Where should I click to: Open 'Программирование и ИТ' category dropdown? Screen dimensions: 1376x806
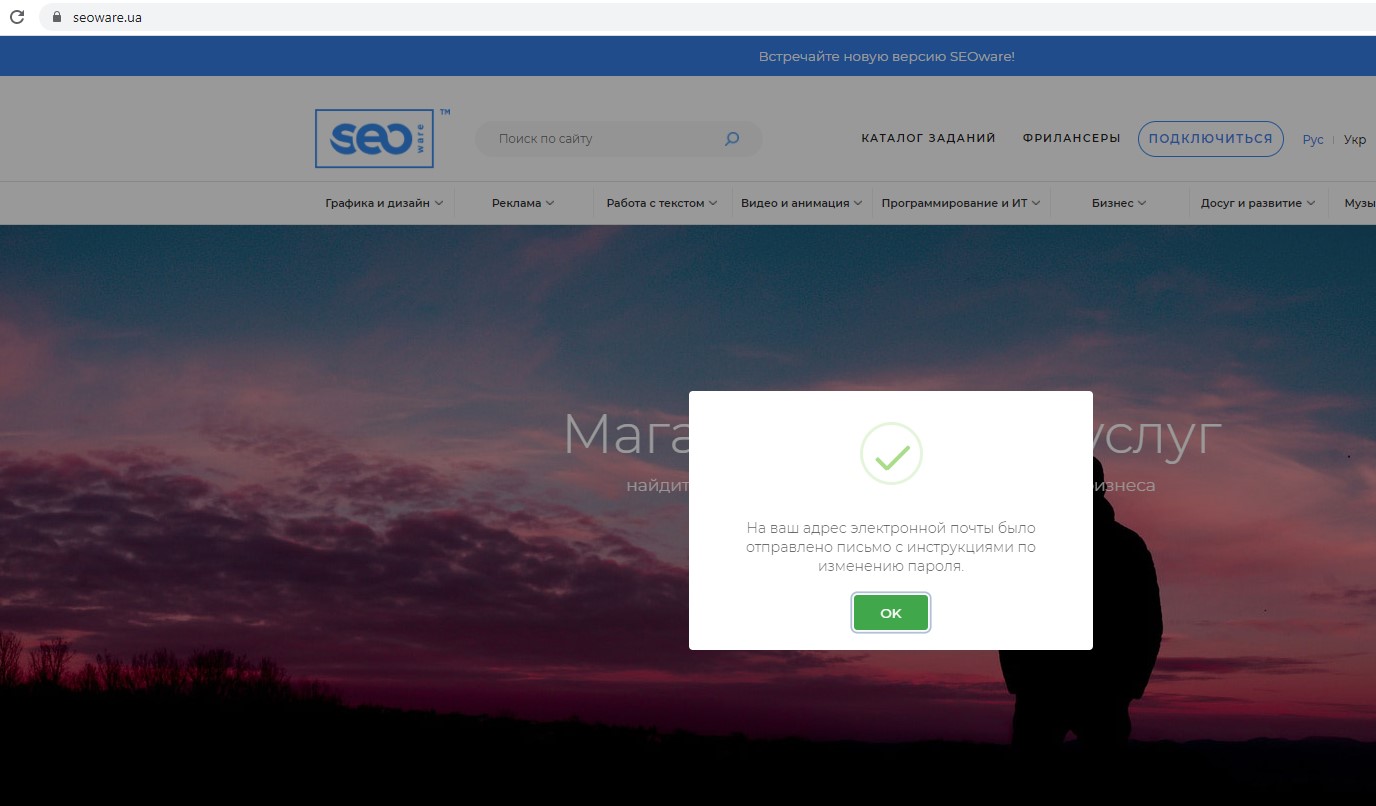pyautogui.click(x=961, y=203)
